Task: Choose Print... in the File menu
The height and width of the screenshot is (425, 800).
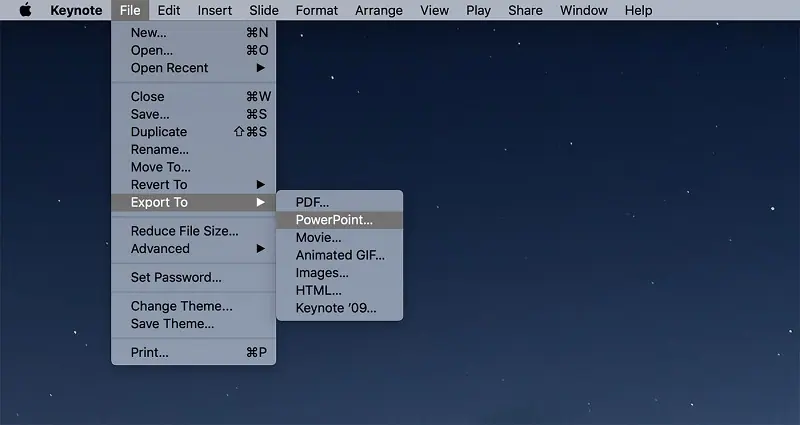Action: tap(193, 353)
